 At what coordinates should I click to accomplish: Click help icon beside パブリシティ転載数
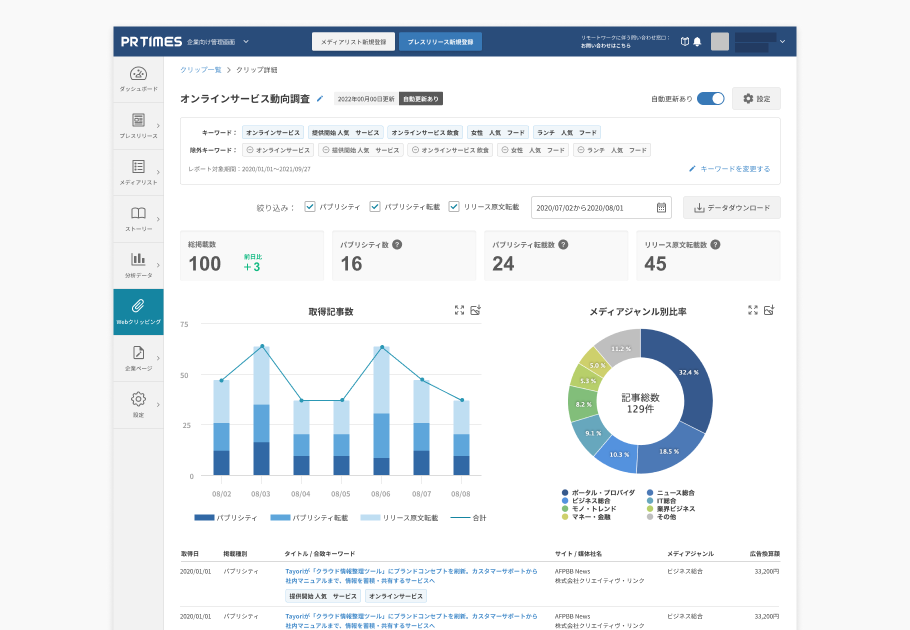(x=563, y=245)
